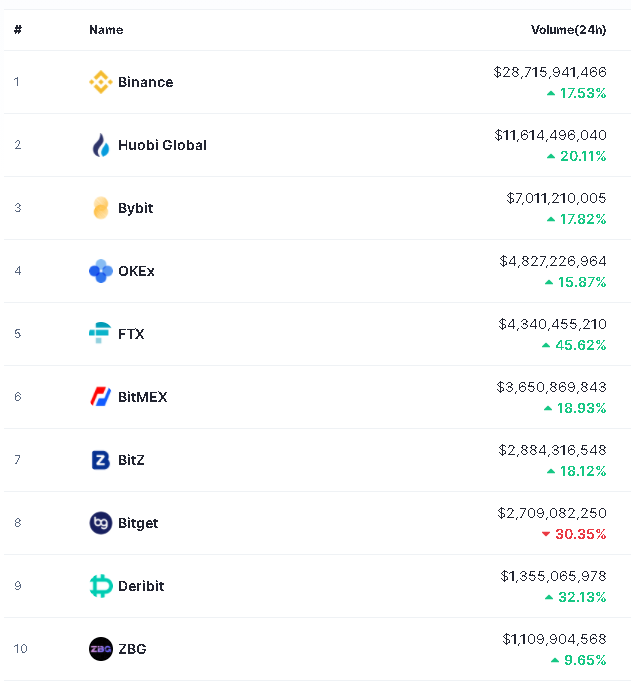The width and height of the screenshot is (631, 688).
Task: Click the Huobi Global flame icon
Action: [x=101, y=145]
